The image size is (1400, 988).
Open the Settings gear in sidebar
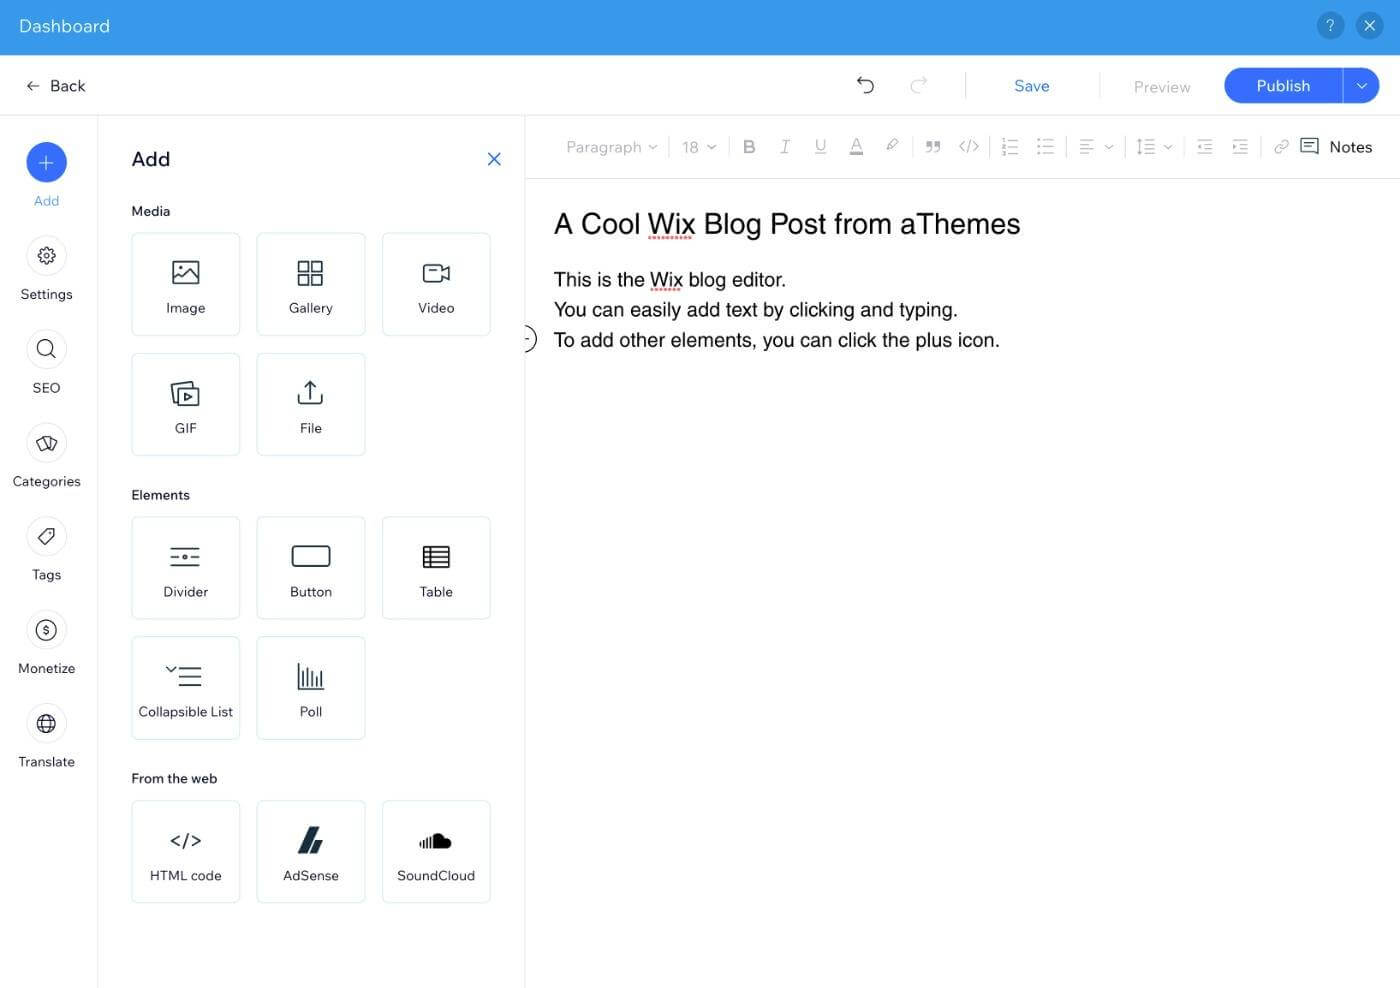46,256
